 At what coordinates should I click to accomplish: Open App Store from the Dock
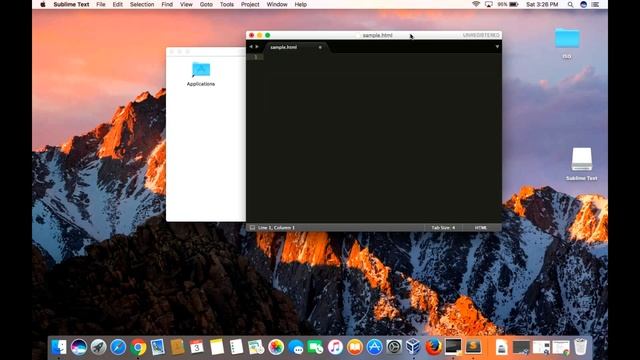click(x=374, y=347)
